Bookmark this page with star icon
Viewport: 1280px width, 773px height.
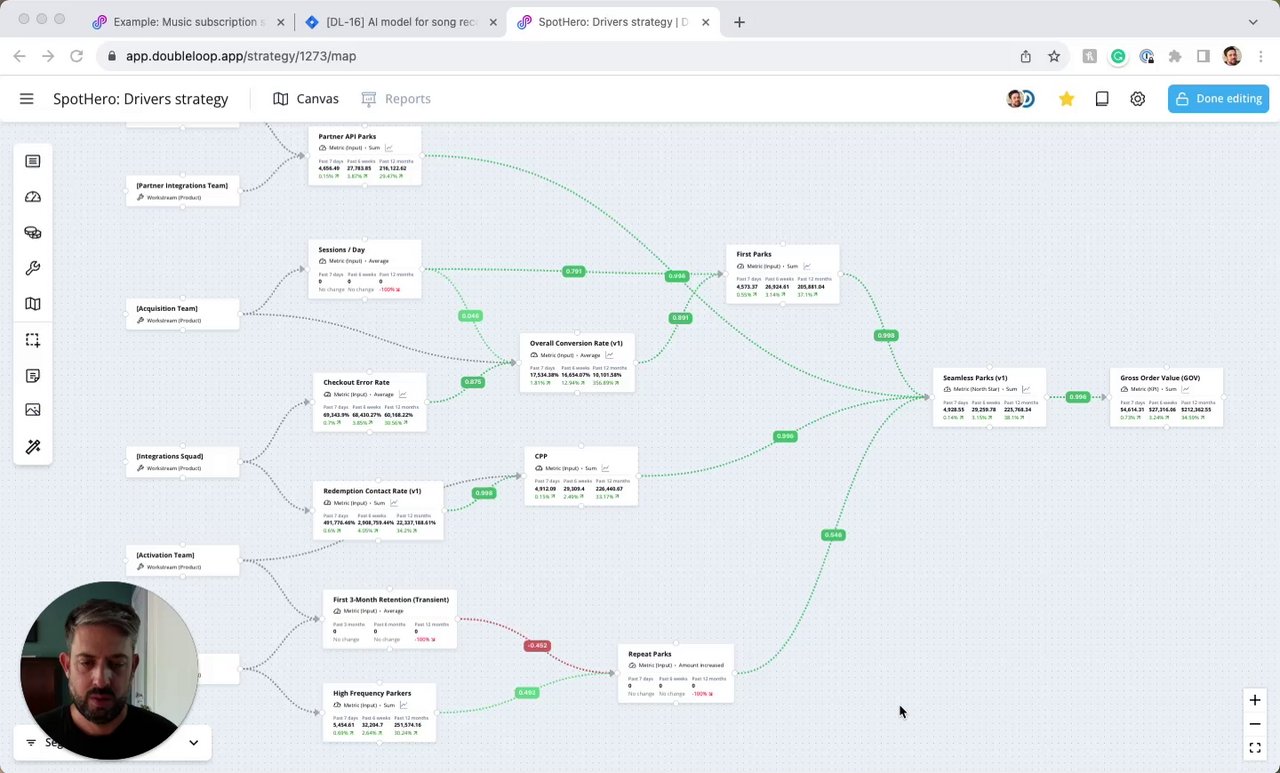click(1054, 57)
